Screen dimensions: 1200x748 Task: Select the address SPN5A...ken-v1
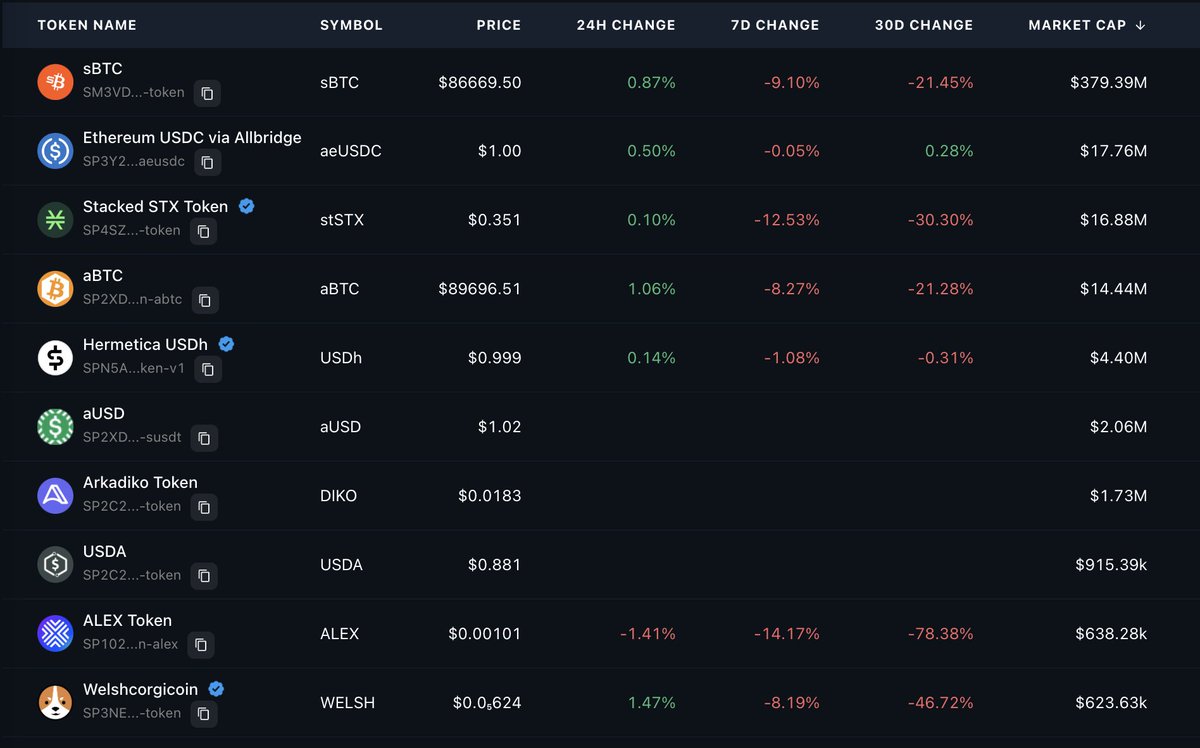tap(134, 369)
